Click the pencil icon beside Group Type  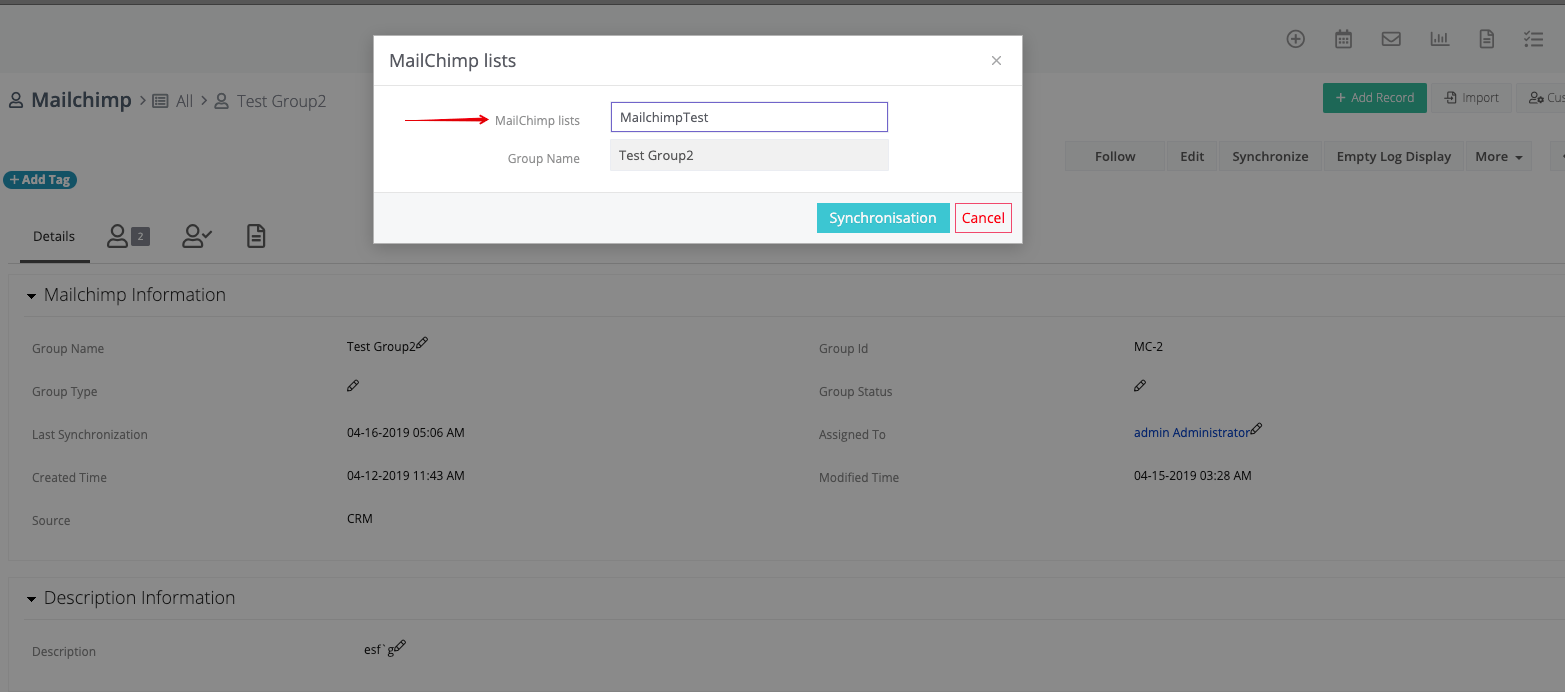(352, 385)
